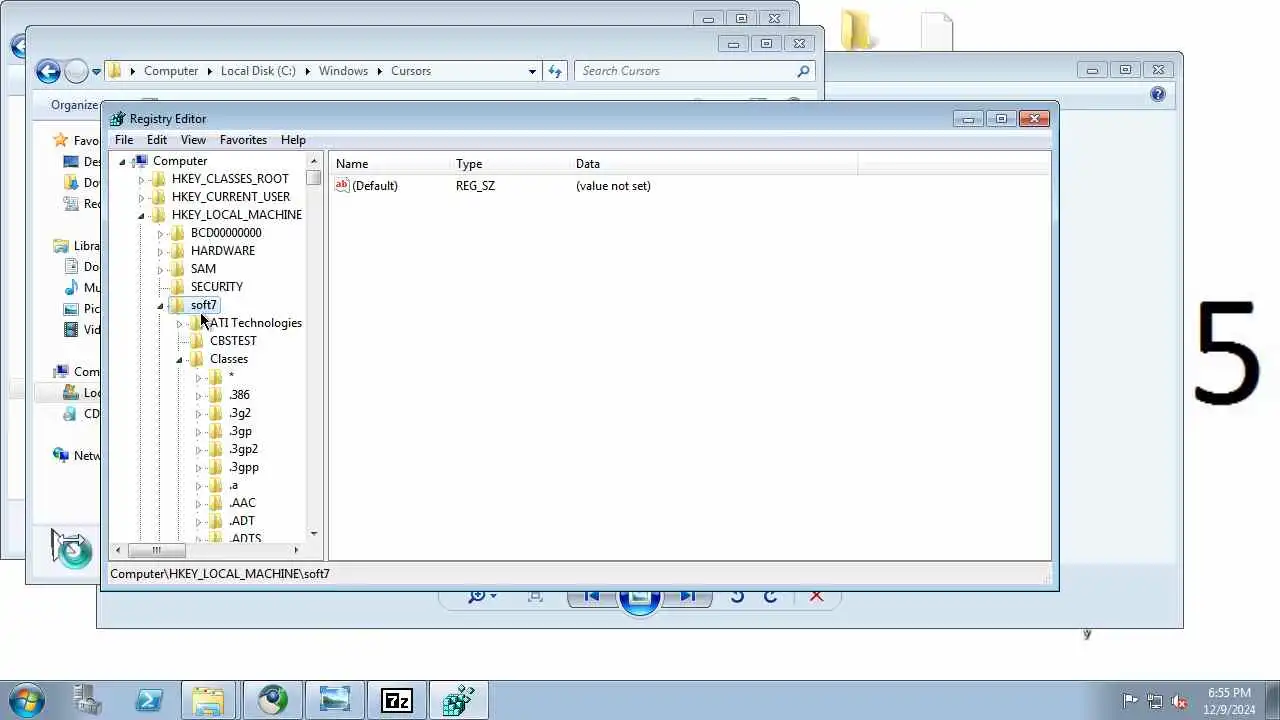The height and width of the screenshot is (720, 1280).
Task: Select the .3gpp key
Action: tap(244, 467)
